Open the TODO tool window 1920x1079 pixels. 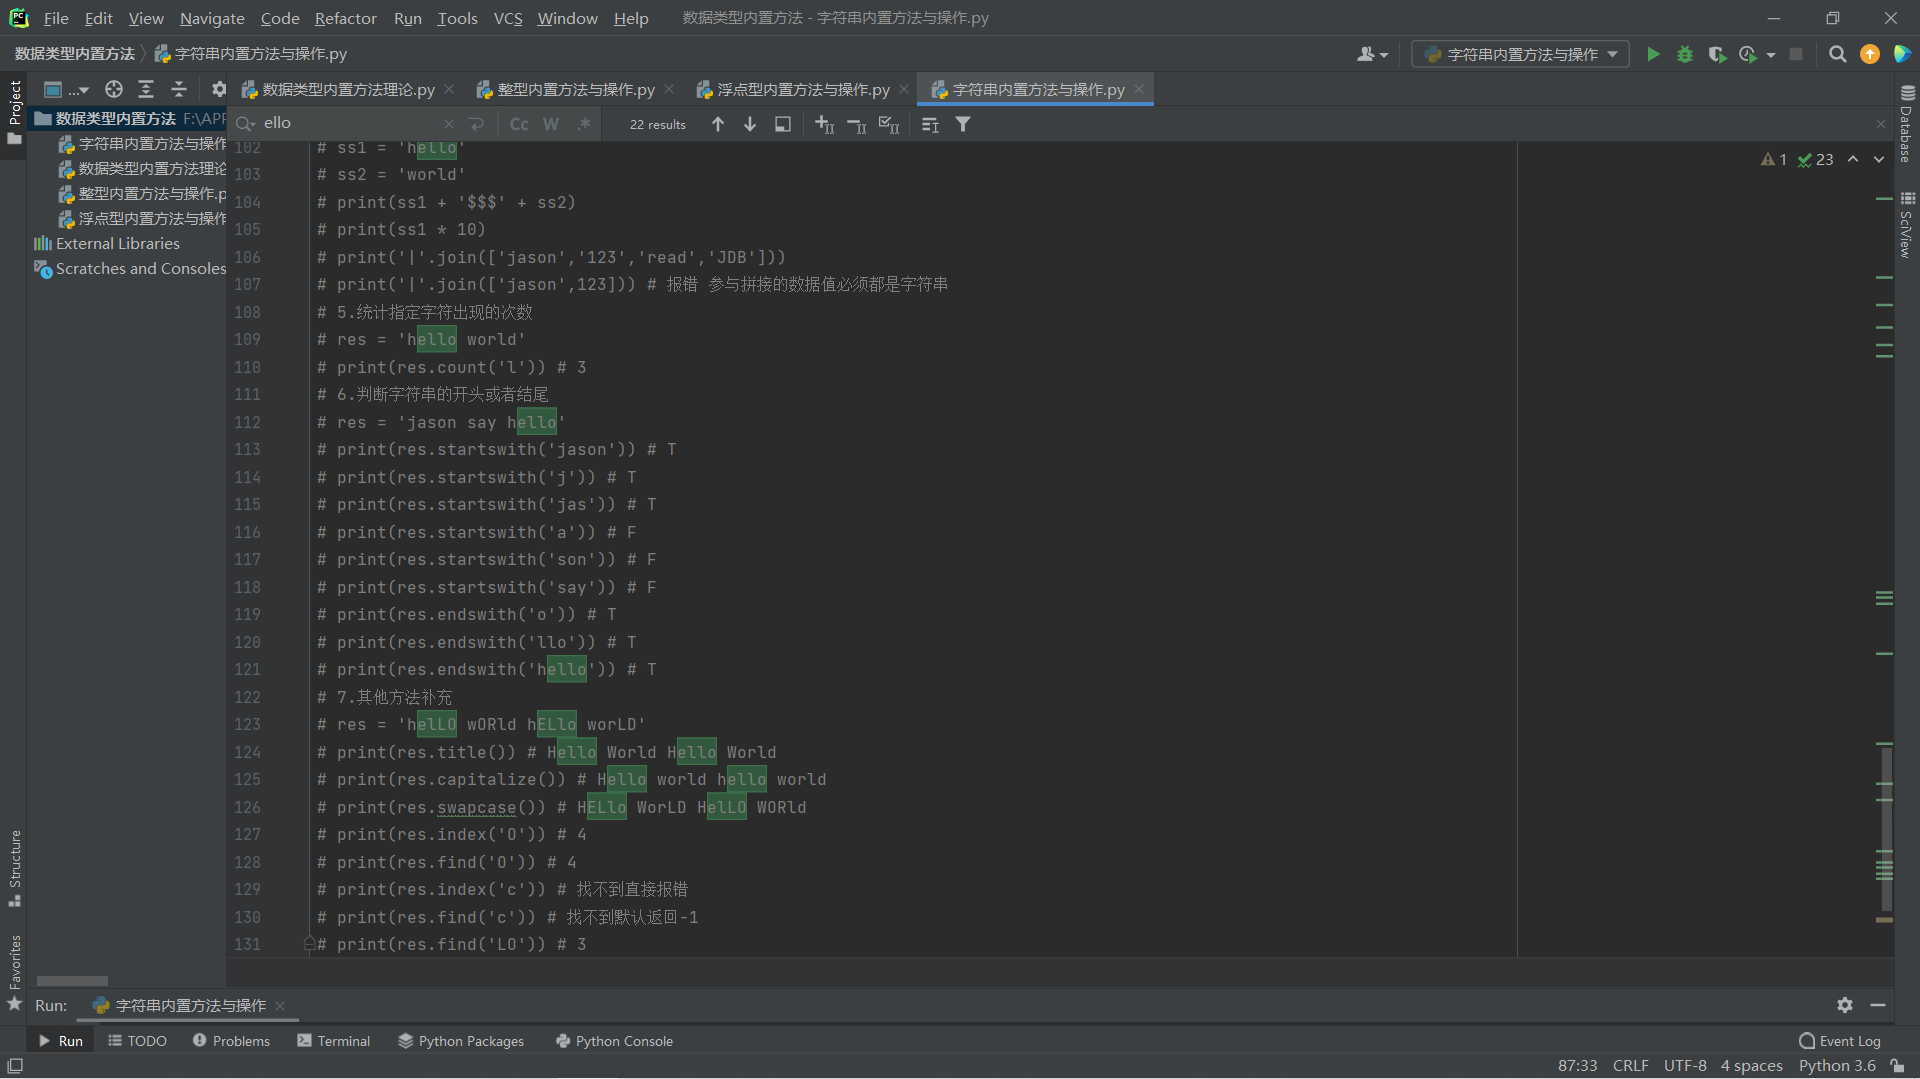tap(137, 1041)
